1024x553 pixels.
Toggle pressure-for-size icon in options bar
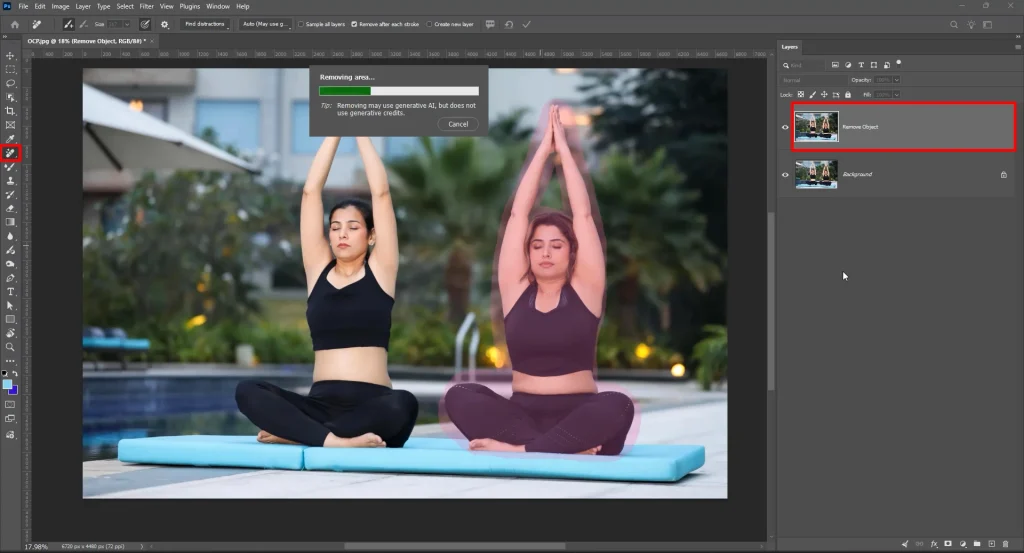tap(145, 24)
